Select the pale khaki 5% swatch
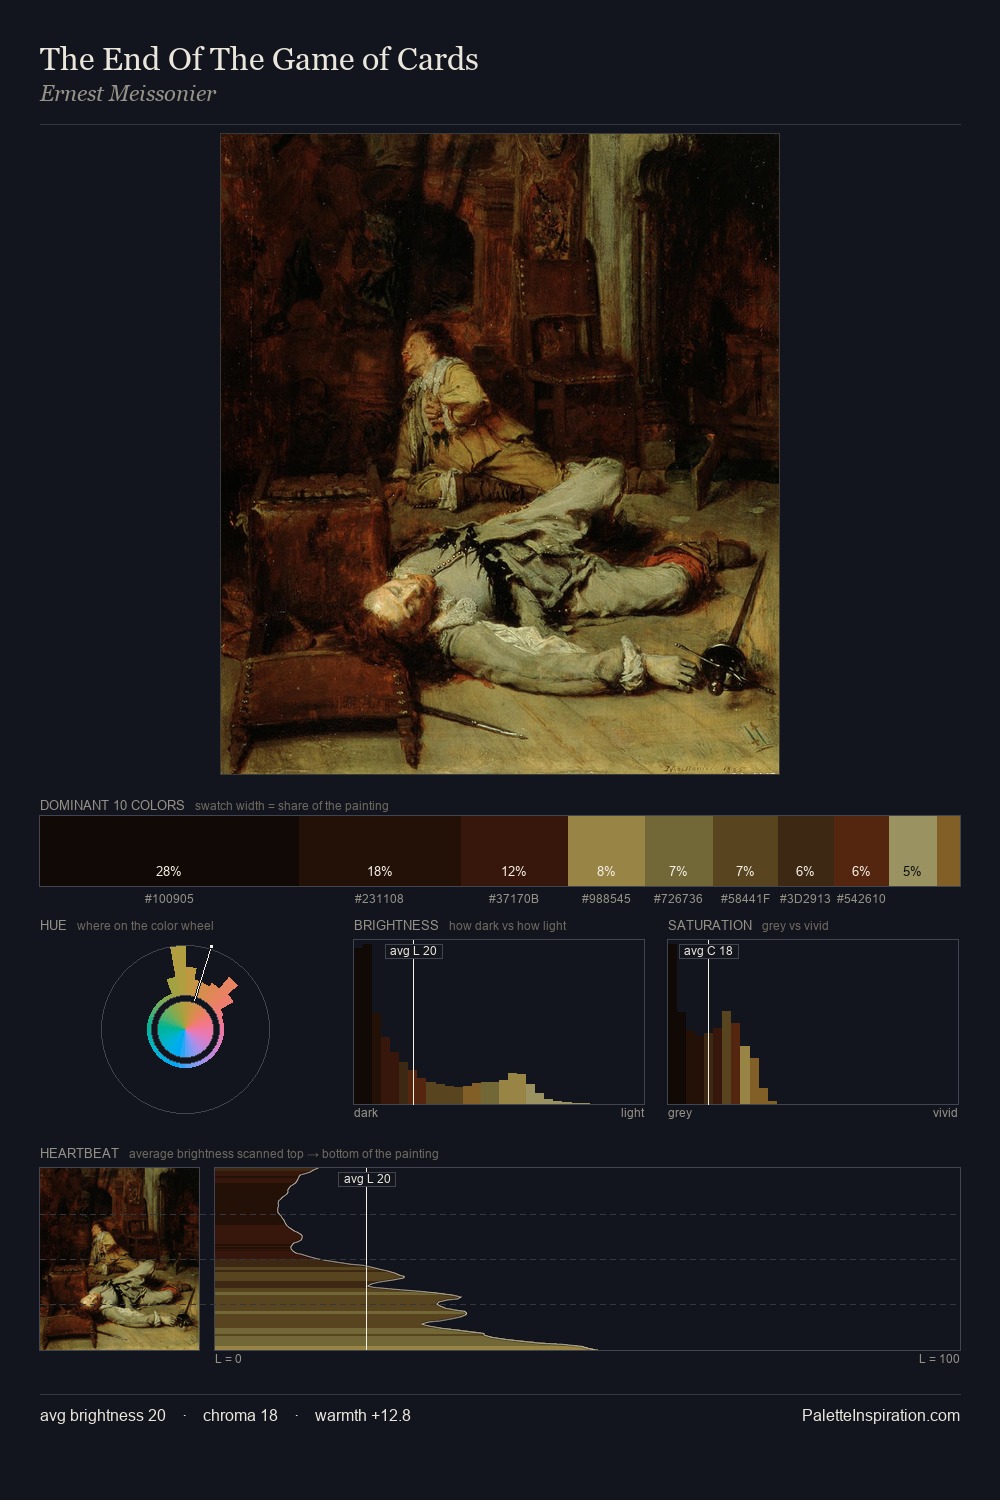The height and width of the screenshot is (1500, 1000). (x=913, y=851)
